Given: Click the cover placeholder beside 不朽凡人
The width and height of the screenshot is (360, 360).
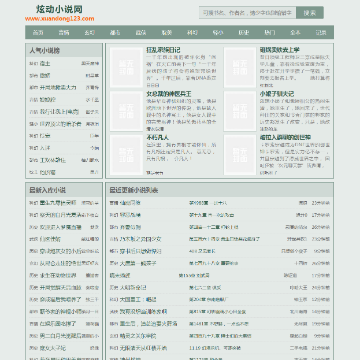Looking at the screenshot, I should [x=126, y=155].
